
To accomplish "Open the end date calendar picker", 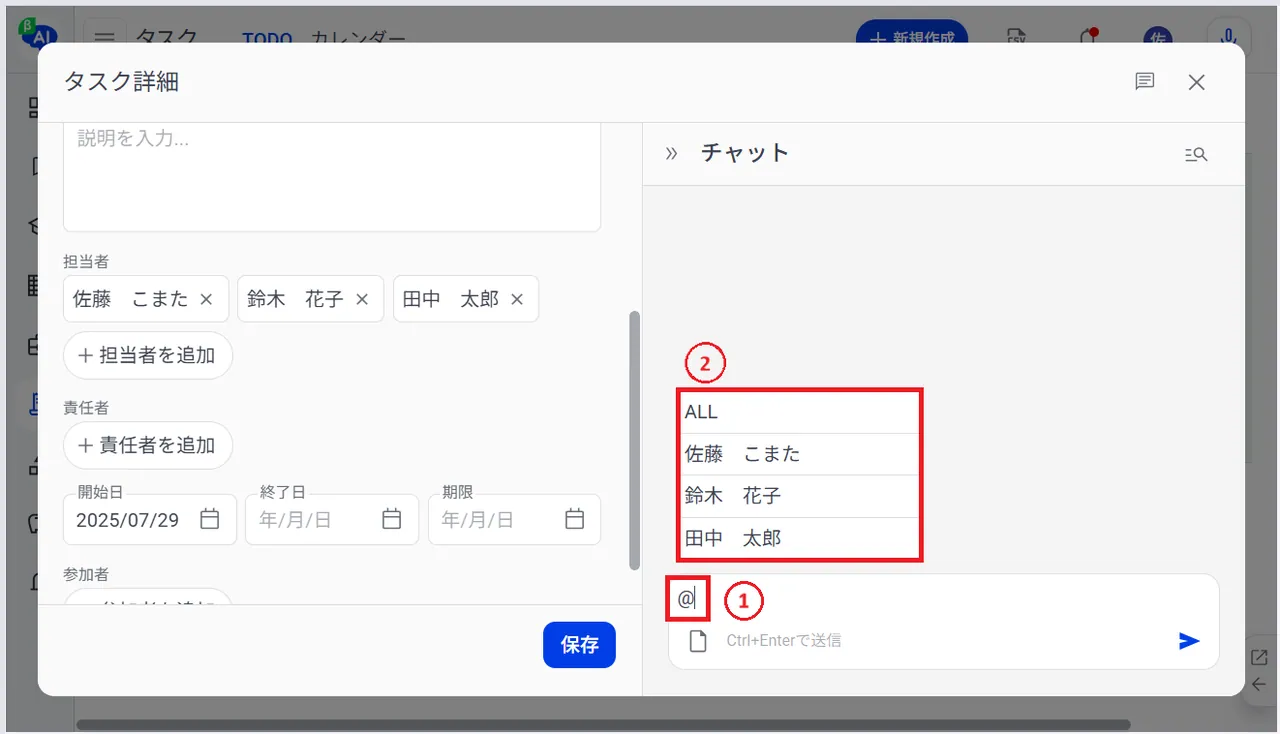I will [x=392, y=519].
